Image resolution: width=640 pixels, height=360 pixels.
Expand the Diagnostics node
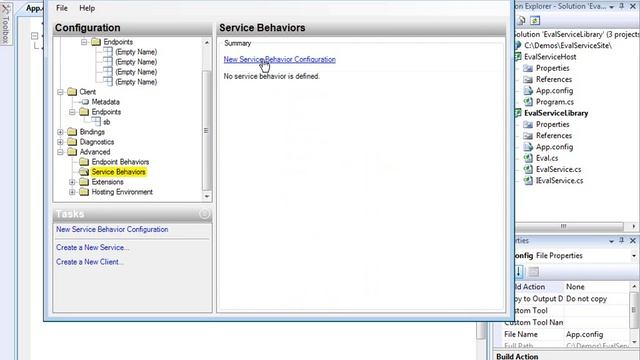[60, 142]
